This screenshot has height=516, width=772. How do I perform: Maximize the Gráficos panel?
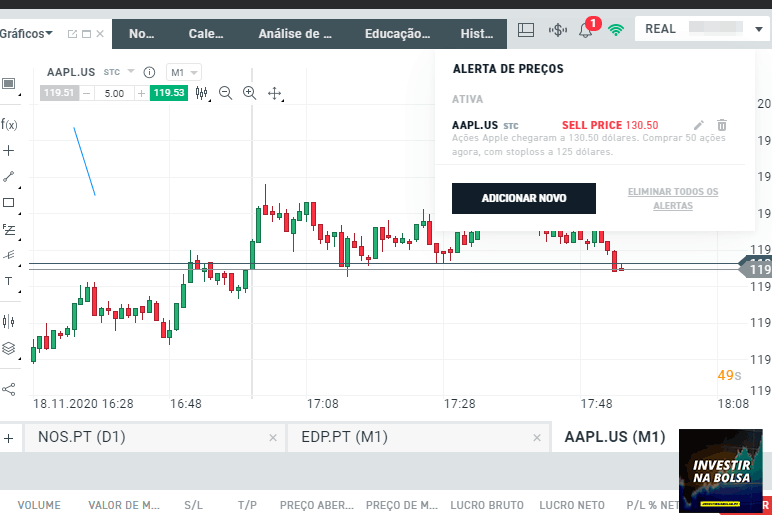tap(87, 34)
